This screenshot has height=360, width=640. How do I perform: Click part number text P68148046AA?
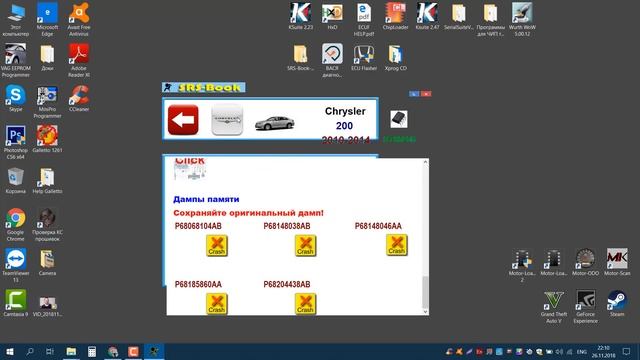click(x=378, y=226)
